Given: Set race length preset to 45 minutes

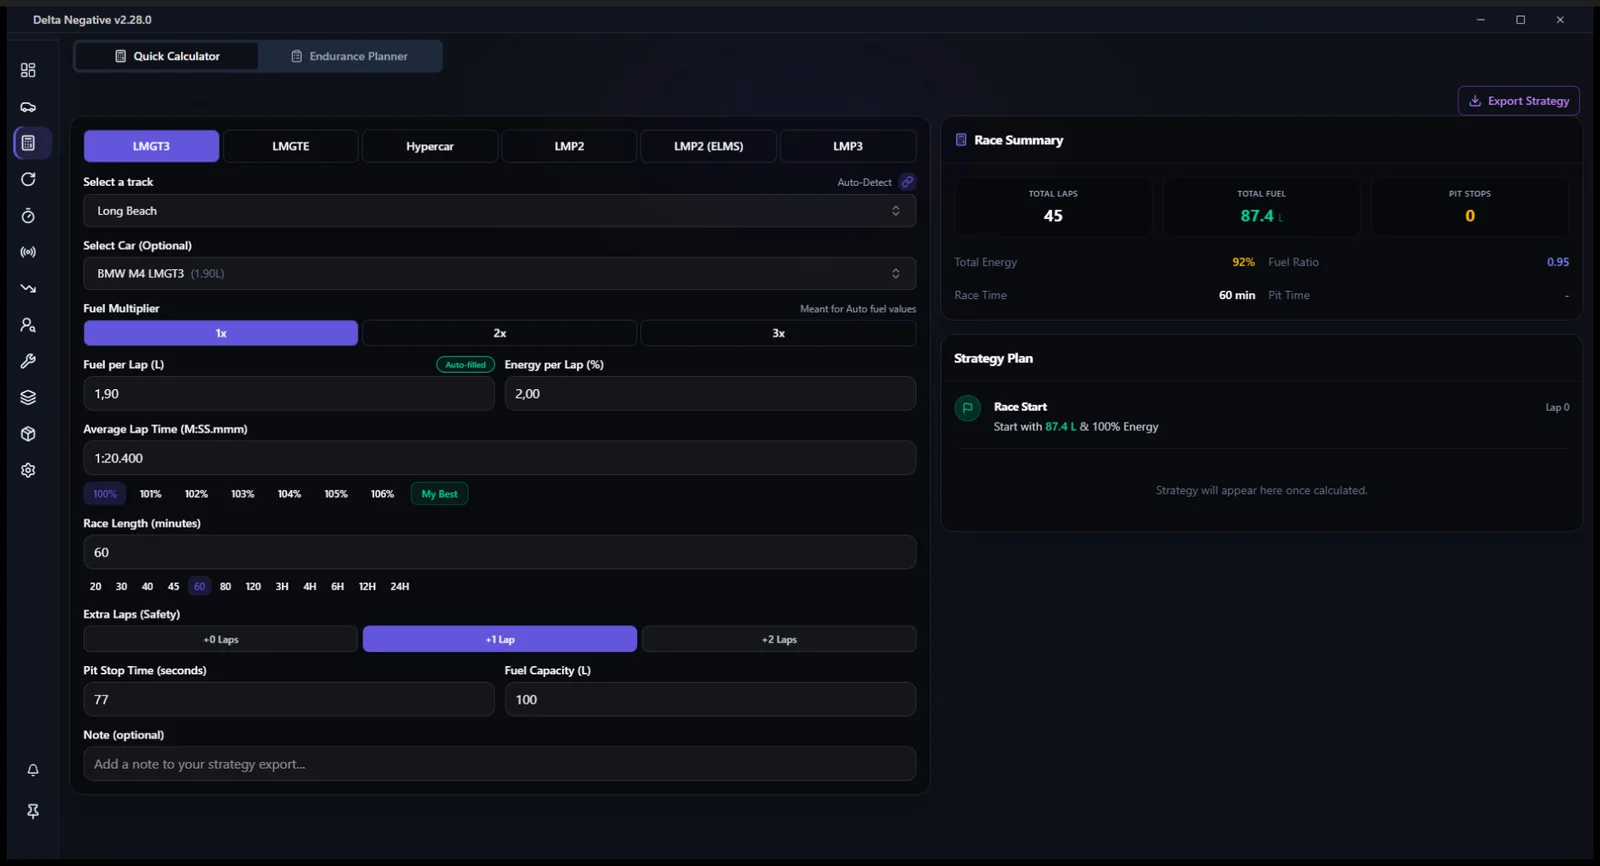Looking at the screenshot, I should [x=173, y=587].
